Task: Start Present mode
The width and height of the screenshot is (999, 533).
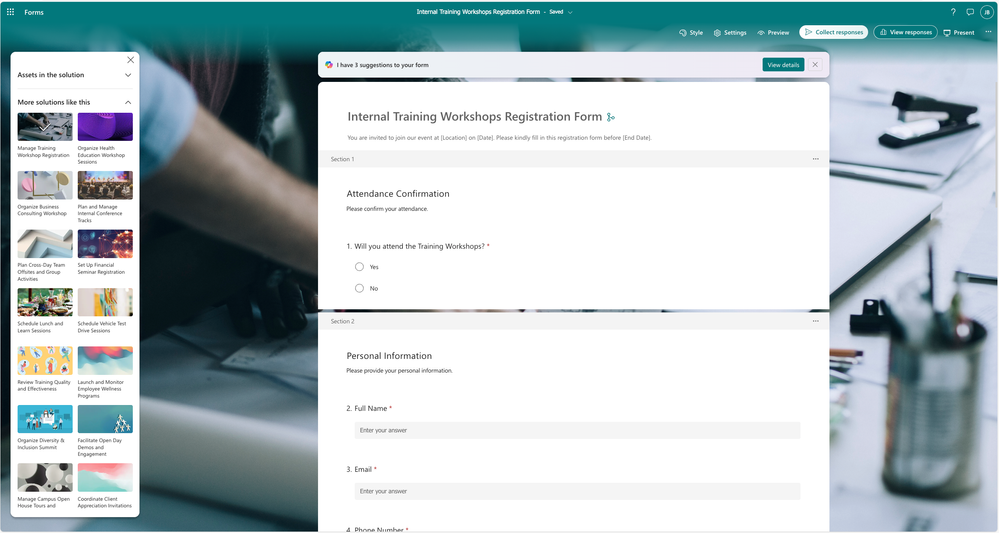Action: point(959,32)
